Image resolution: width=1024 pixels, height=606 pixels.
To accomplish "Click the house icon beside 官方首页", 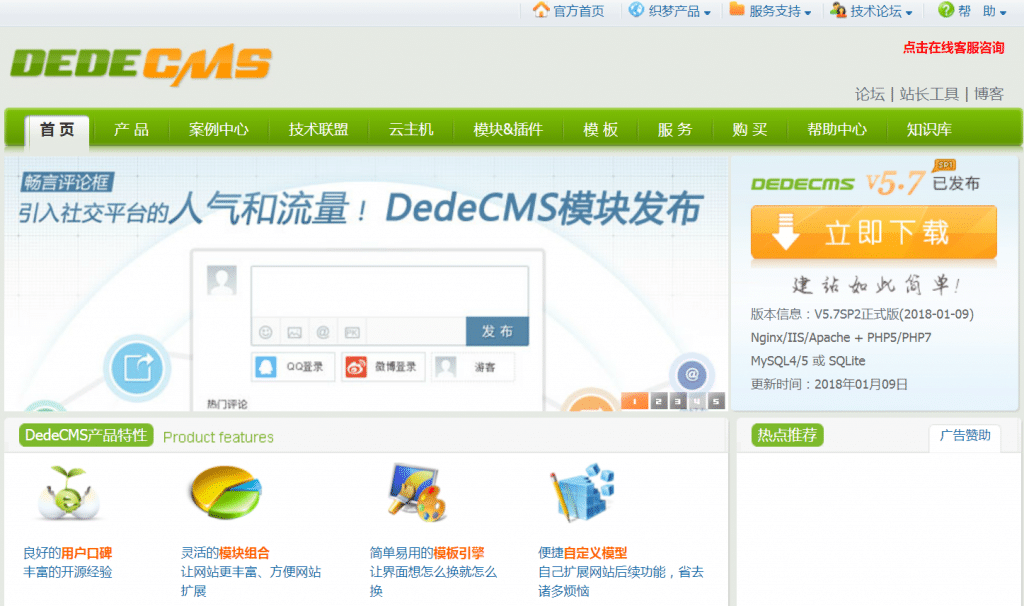I will [x=541, y=11].
